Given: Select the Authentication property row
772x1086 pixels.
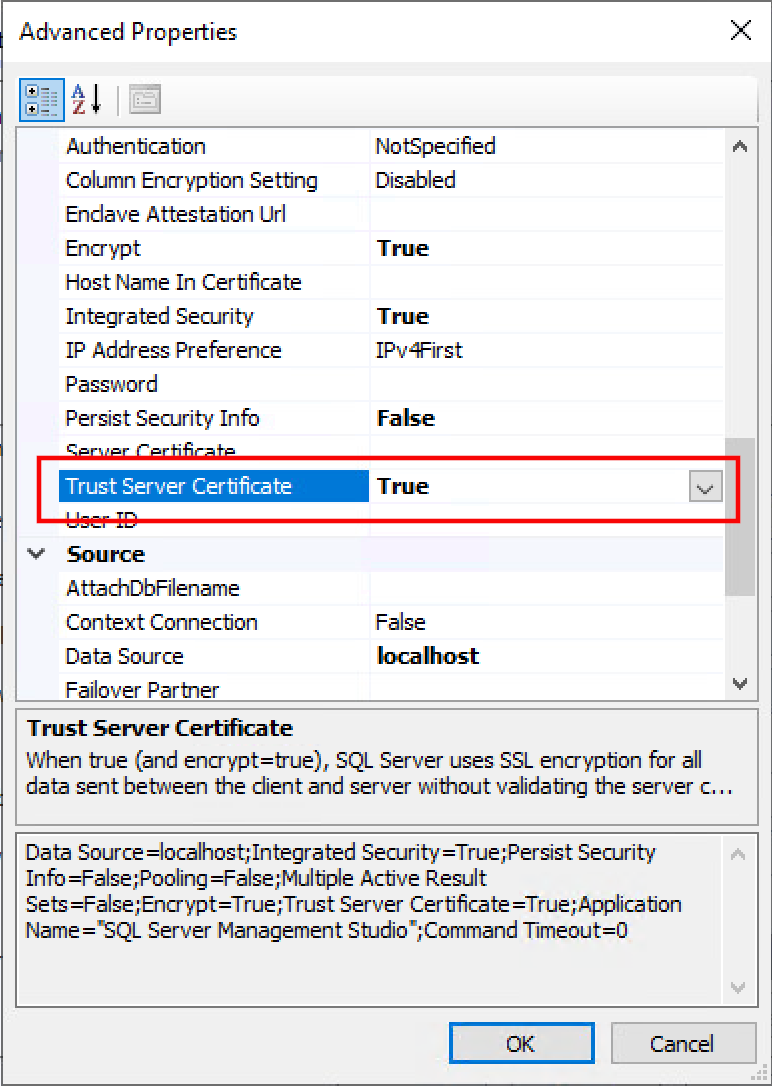Looking at the screenshot, I should (x=391, y=146).
